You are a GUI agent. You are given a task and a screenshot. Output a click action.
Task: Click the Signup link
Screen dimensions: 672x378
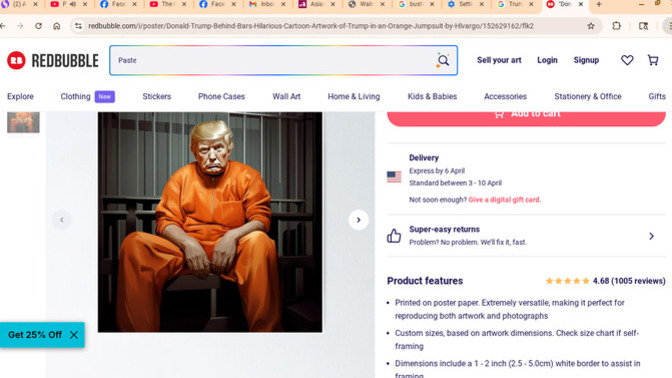click(586, 60)
